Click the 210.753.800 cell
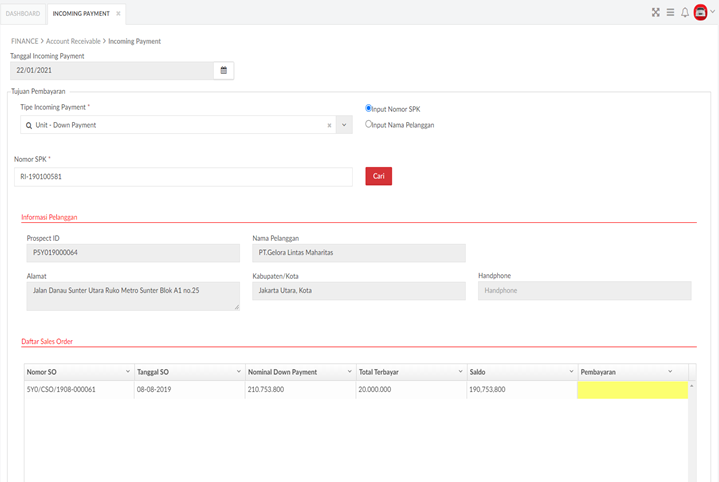The image size is (719, 482). [x=300, y=390]
